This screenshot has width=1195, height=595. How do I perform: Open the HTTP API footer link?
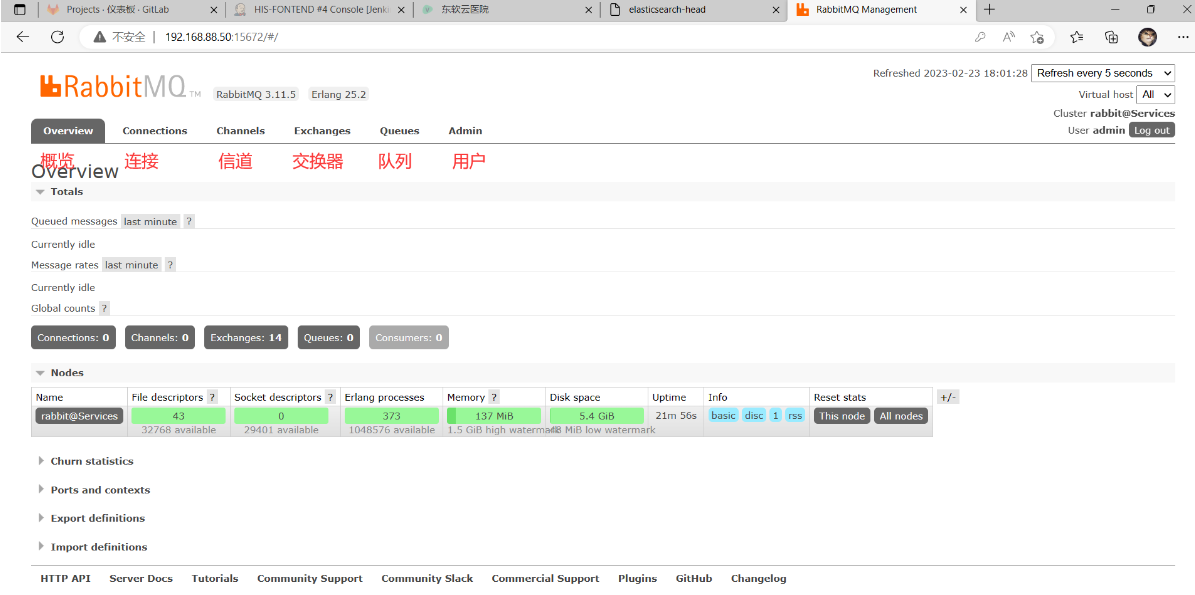[66, 579]
